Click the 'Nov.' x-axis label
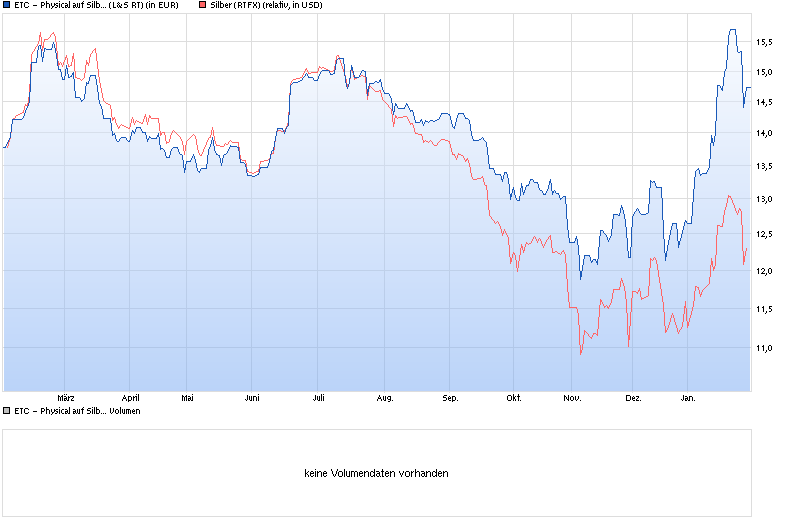 point(572,398)
